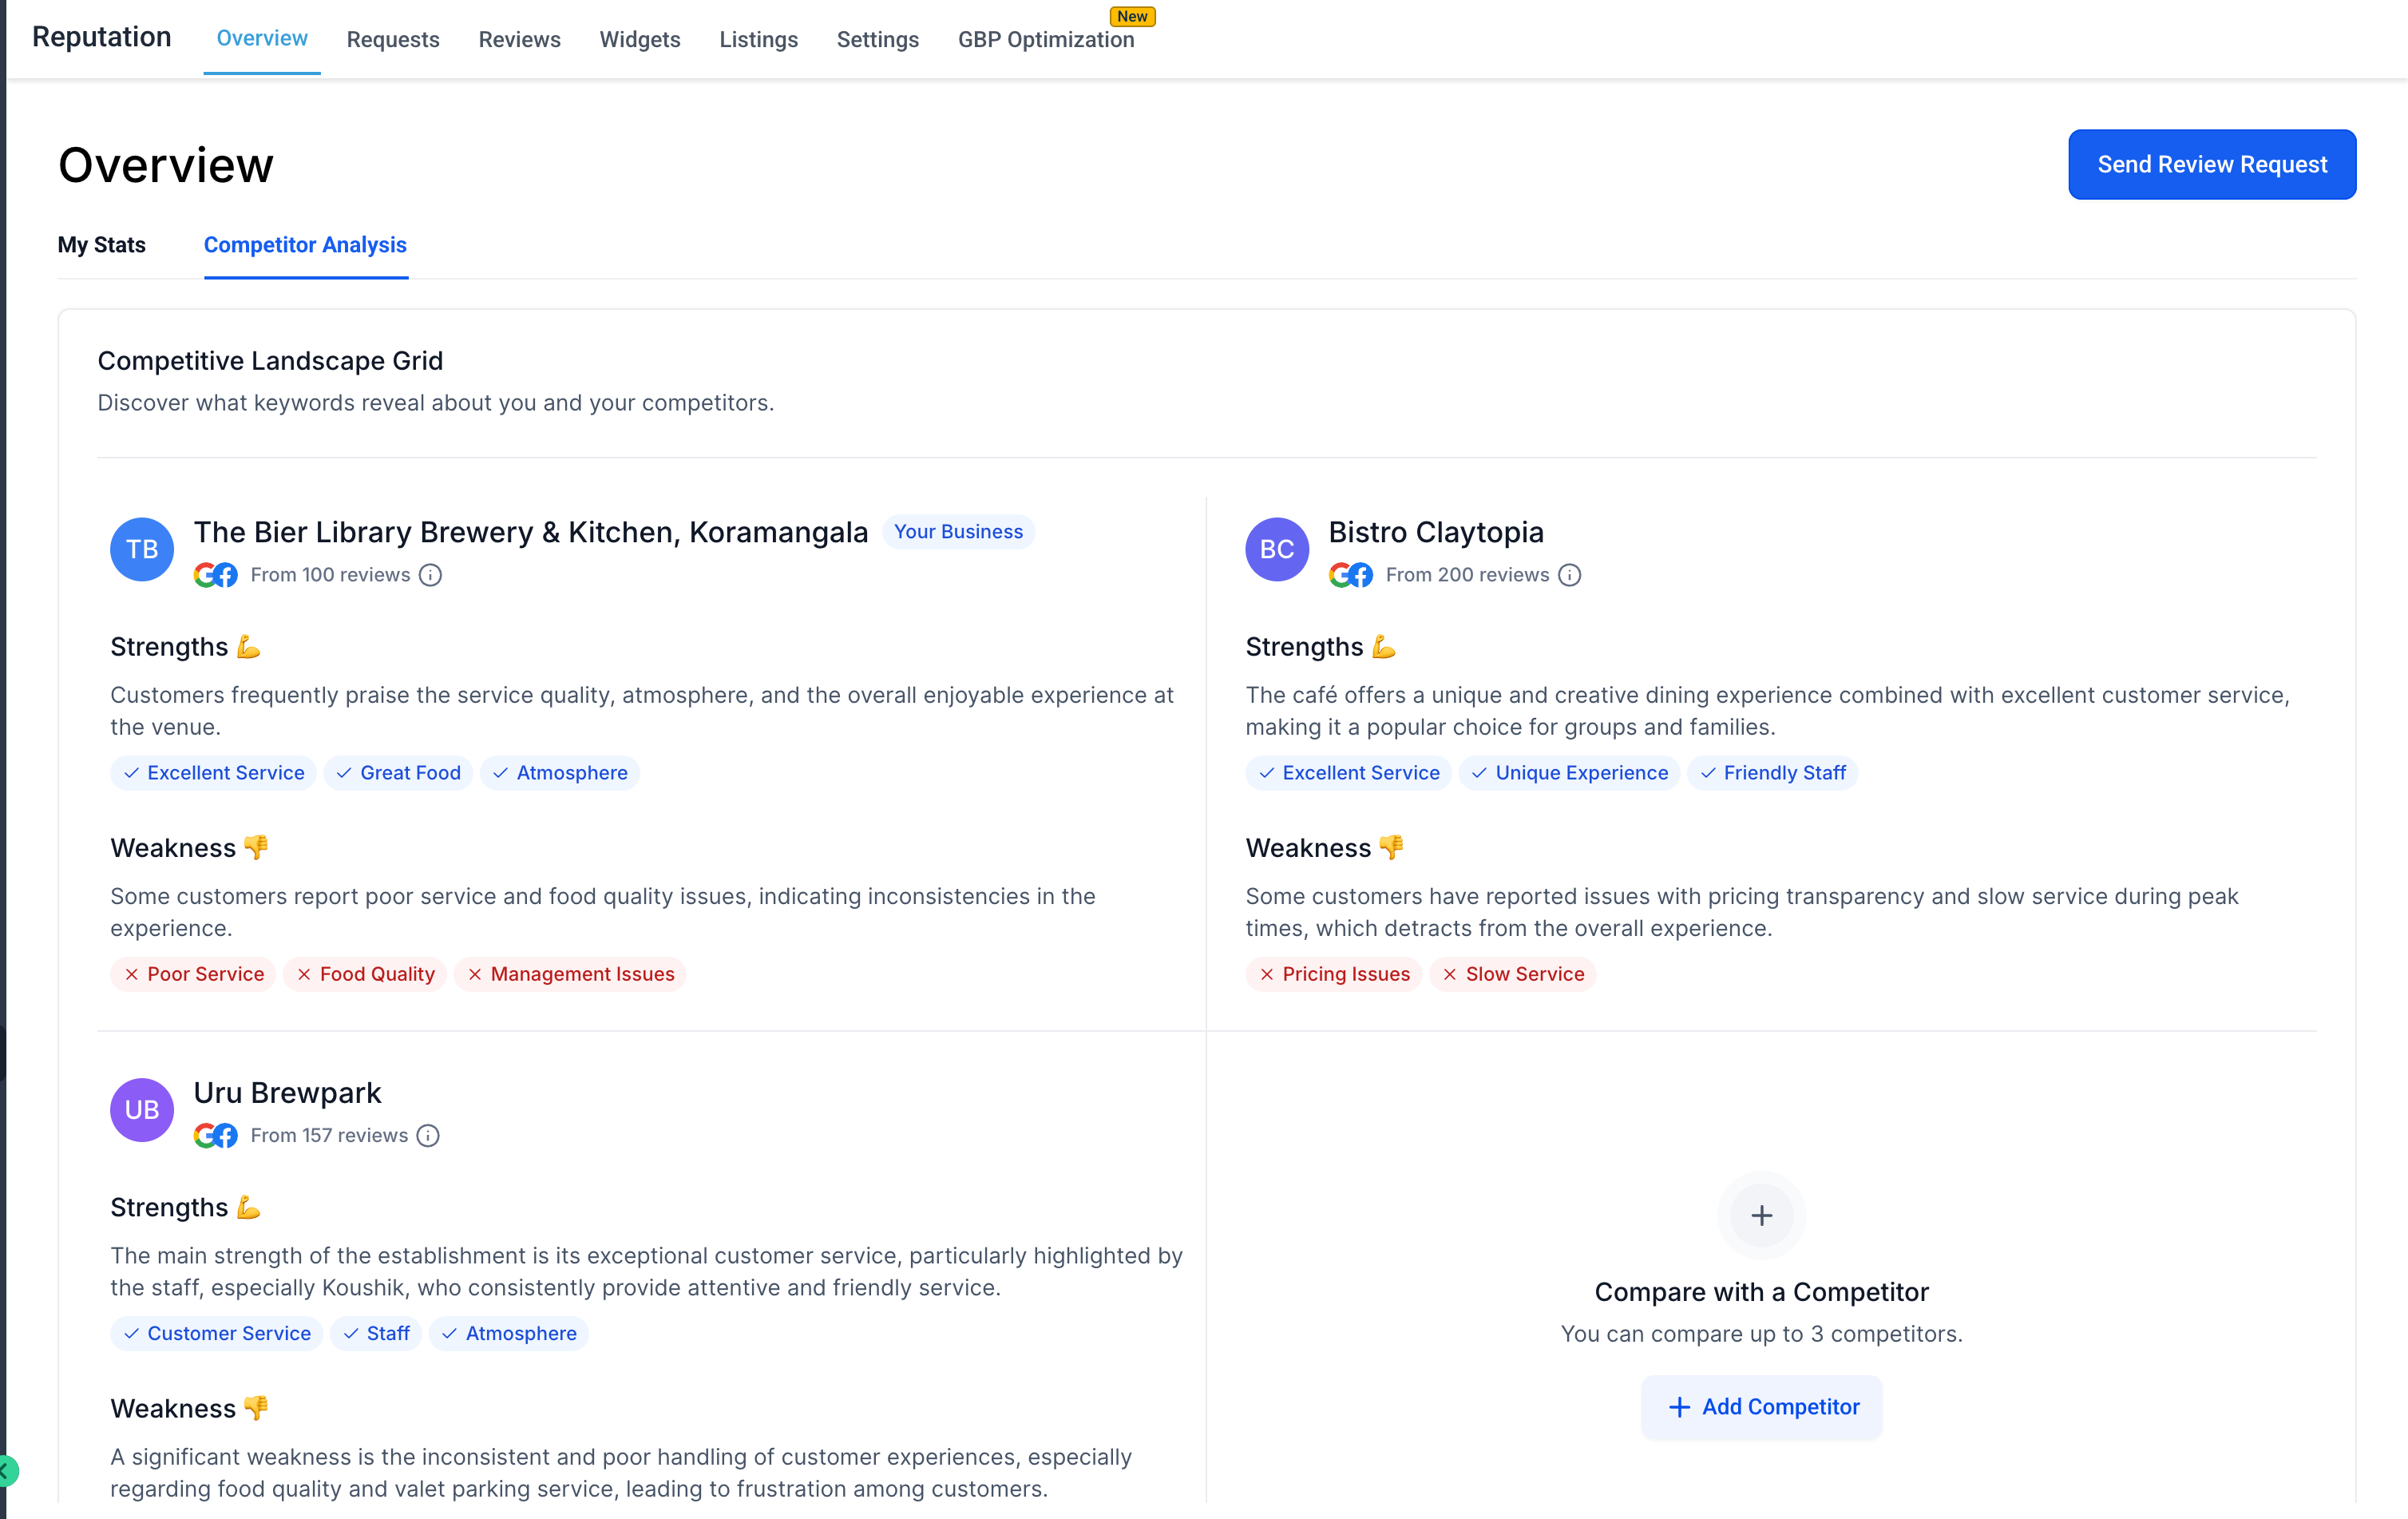The height and width of the screenshot is (1519, 2408).
Task: Click the Add Competitor button
Action: [x=1762, y=1407]
